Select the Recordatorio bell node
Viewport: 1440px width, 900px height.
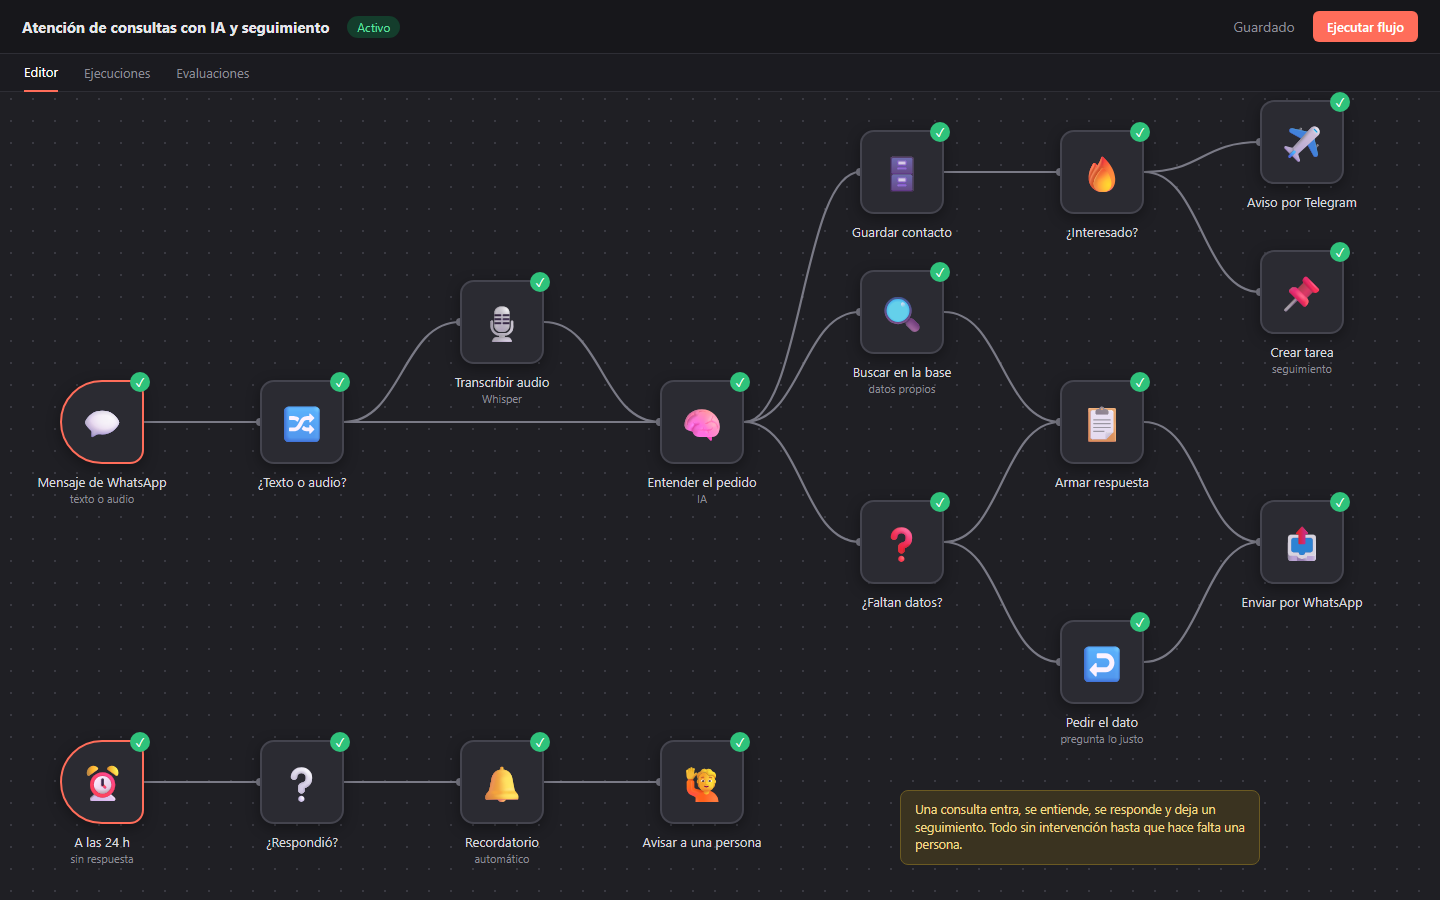pos(502,782)
